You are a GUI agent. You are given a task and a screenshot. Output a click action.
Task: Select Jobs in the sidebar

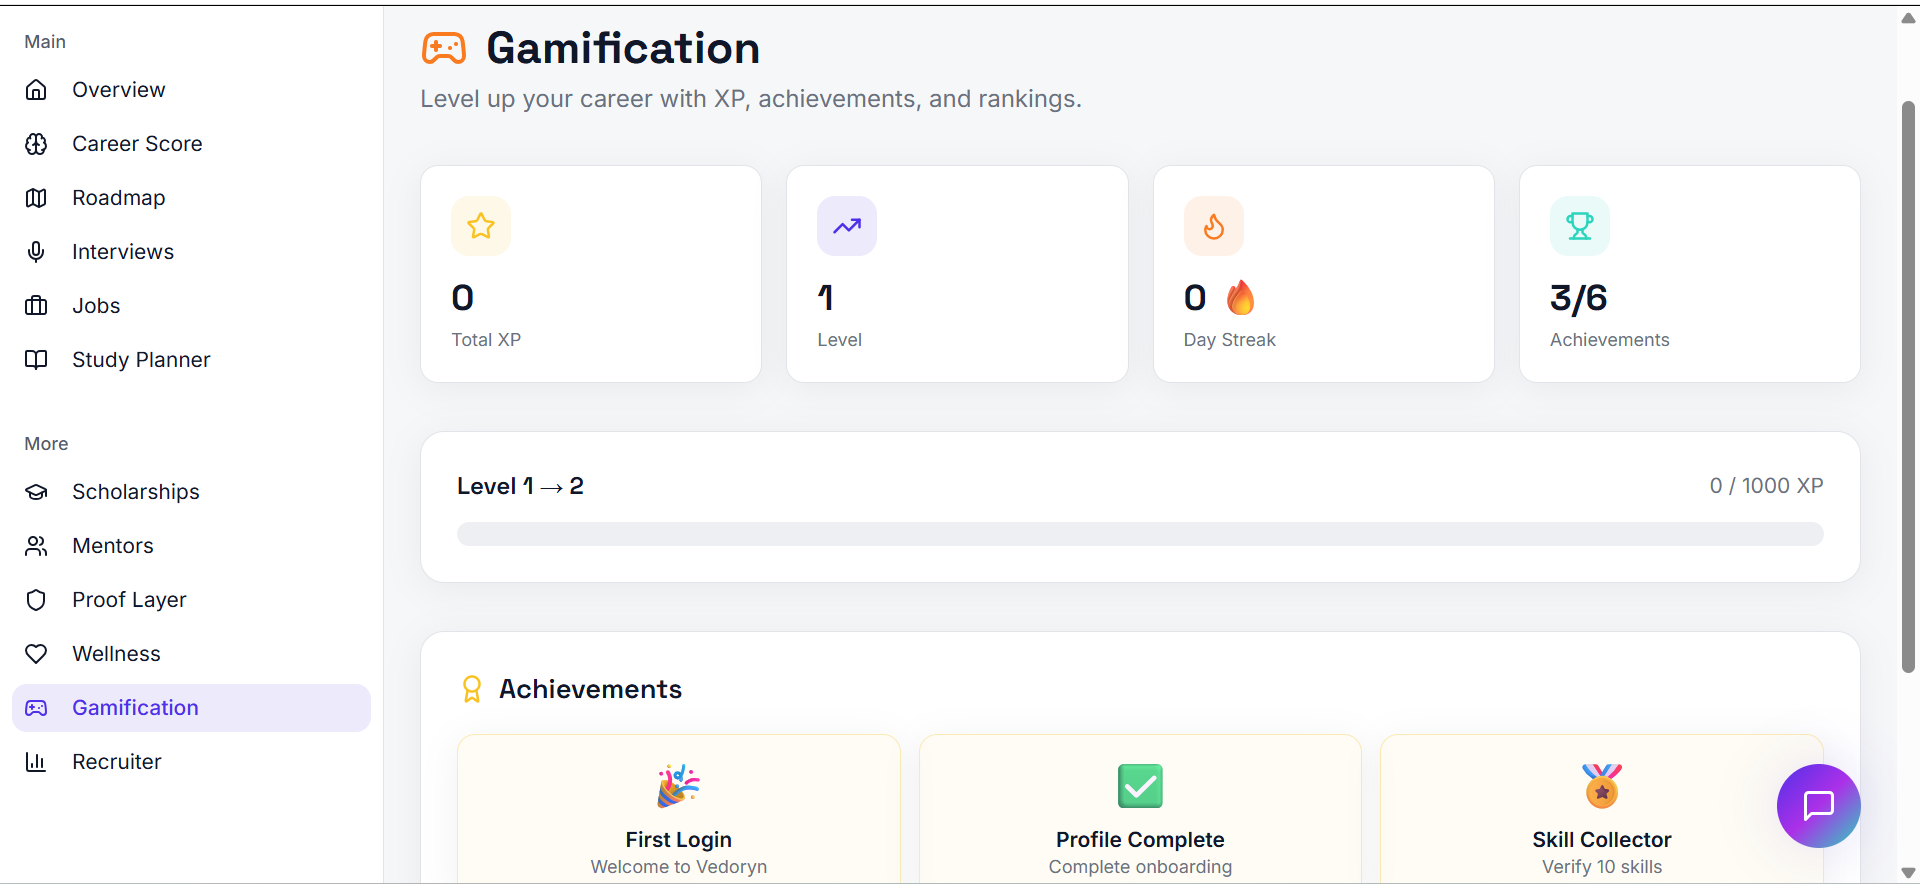tap(191, 306)
